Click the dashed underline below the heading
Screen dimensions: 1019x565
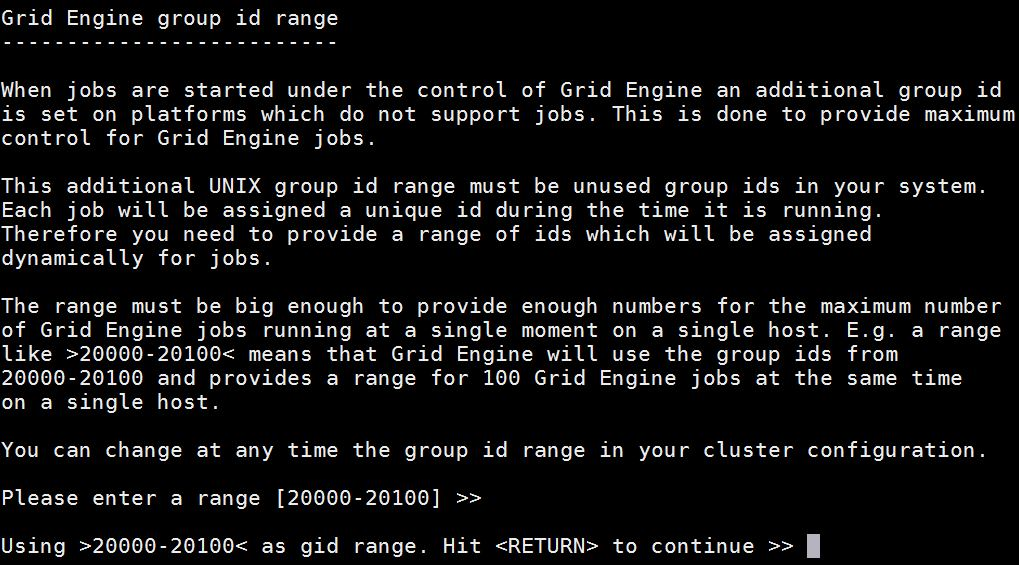point(170,43)
